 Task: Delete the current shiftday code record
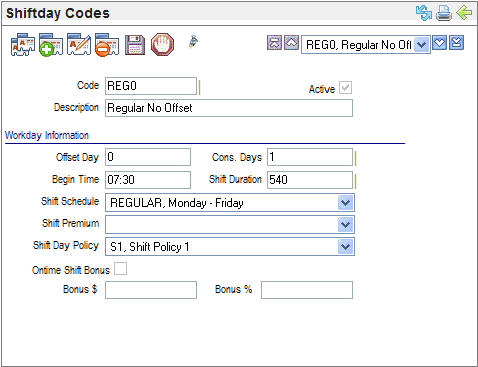point(107,44)
